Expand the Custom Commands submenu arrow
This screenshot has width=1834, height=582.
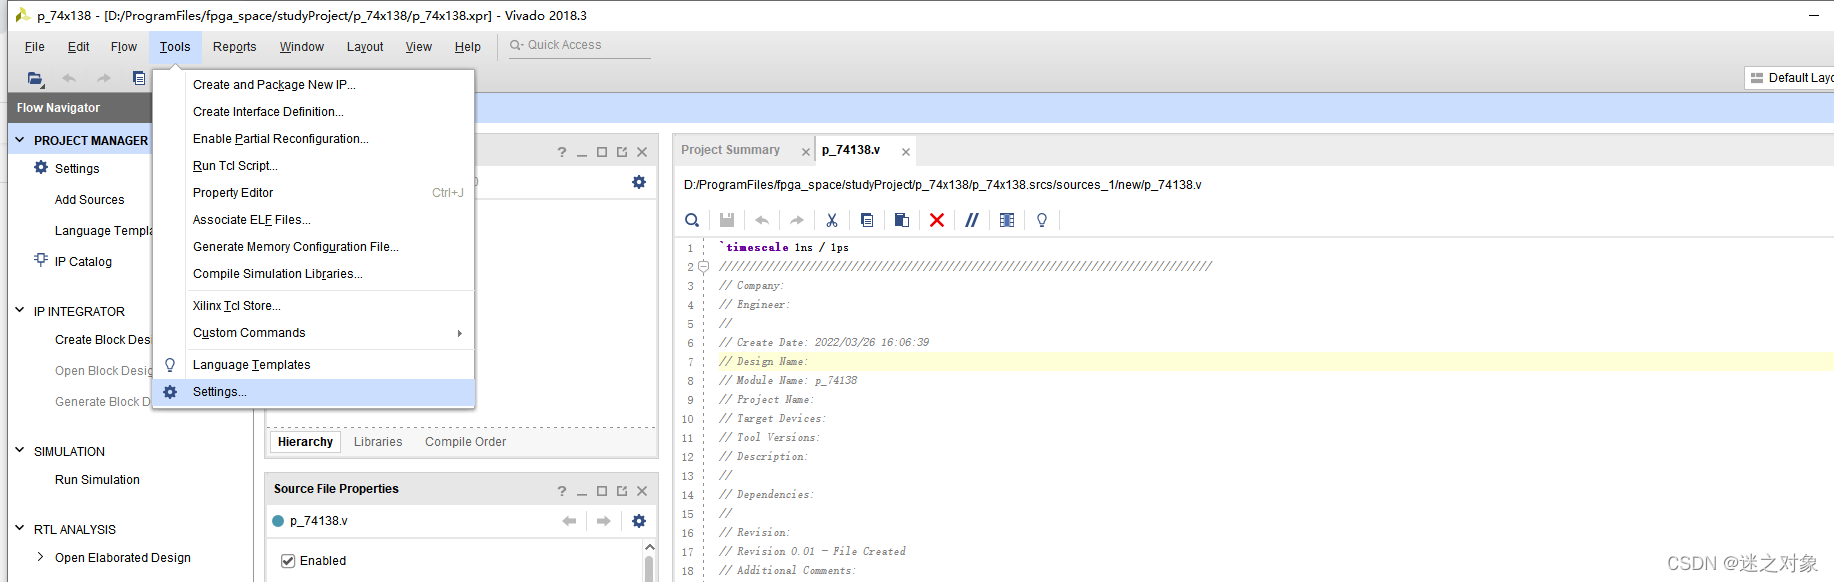pos(459,333)
